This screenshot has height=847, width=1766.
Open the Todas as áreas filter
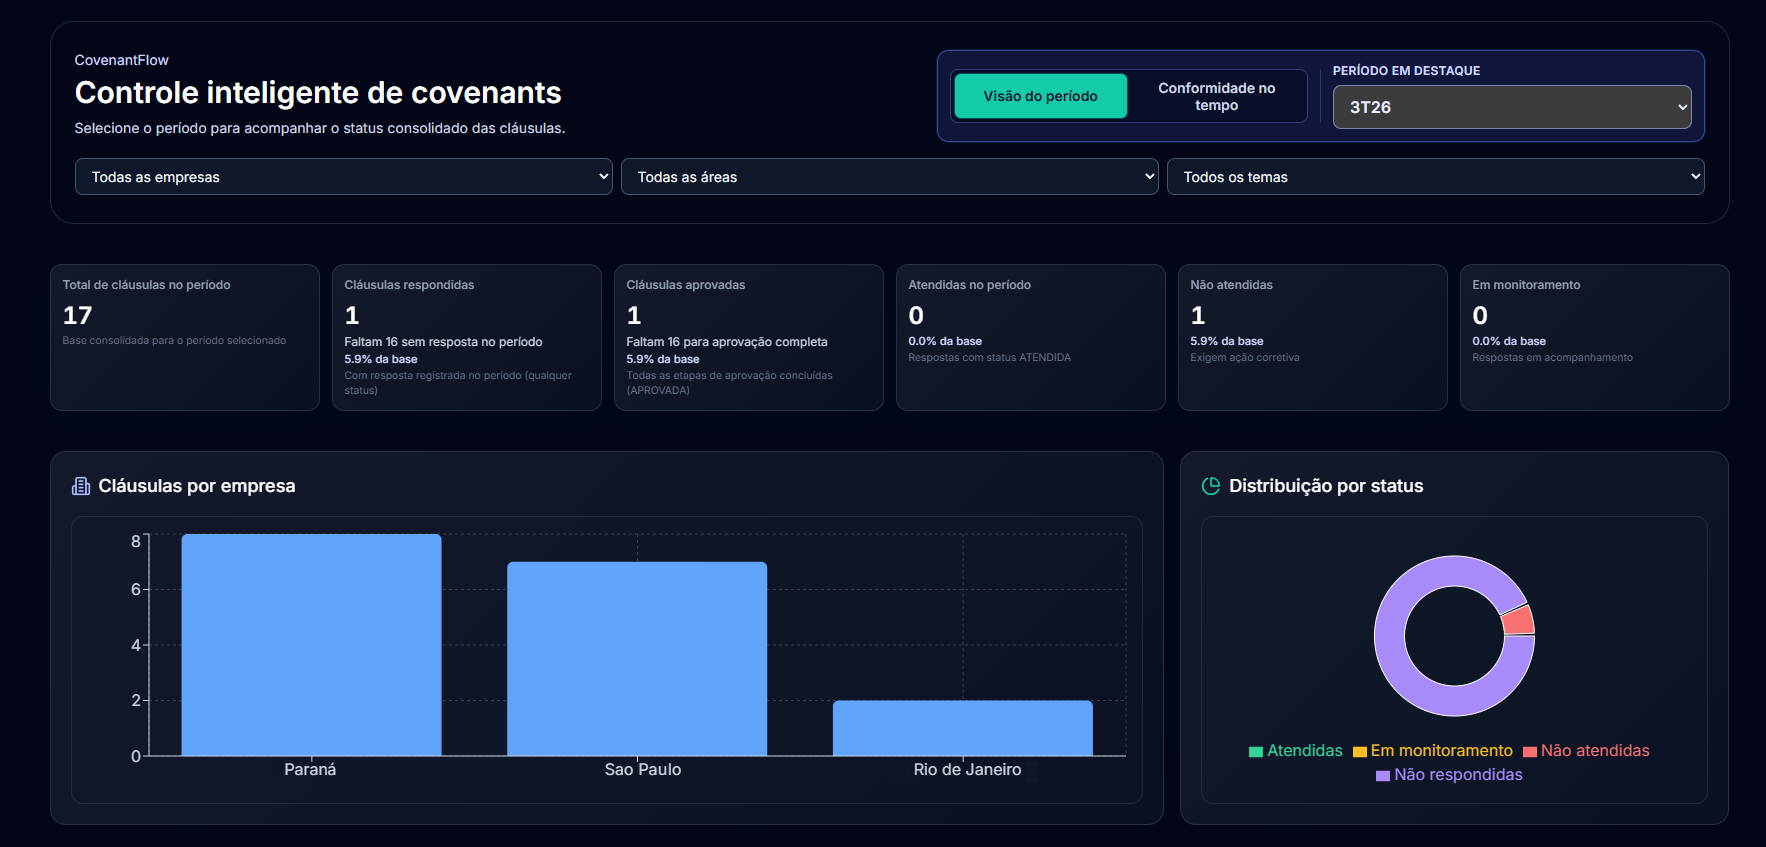[x=889, y=177]
